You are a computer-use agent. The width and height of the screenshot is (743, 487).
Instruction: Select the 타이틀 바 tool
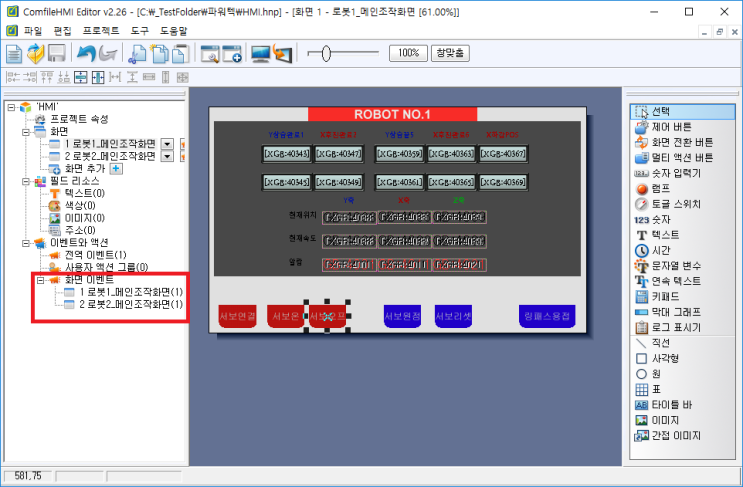pyautogui.click(x=663, y=405)
